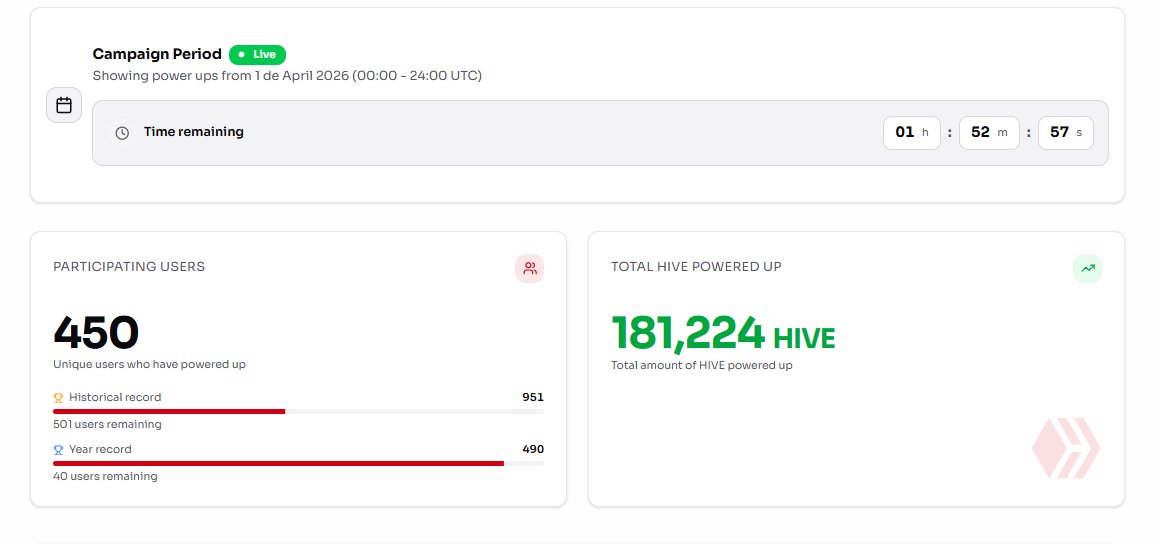This screenshot has height=544, width=1160.
Task: Click 'Total amount of HIVE powered up' text
Action: pyautogui.click(x=701, y=365)
